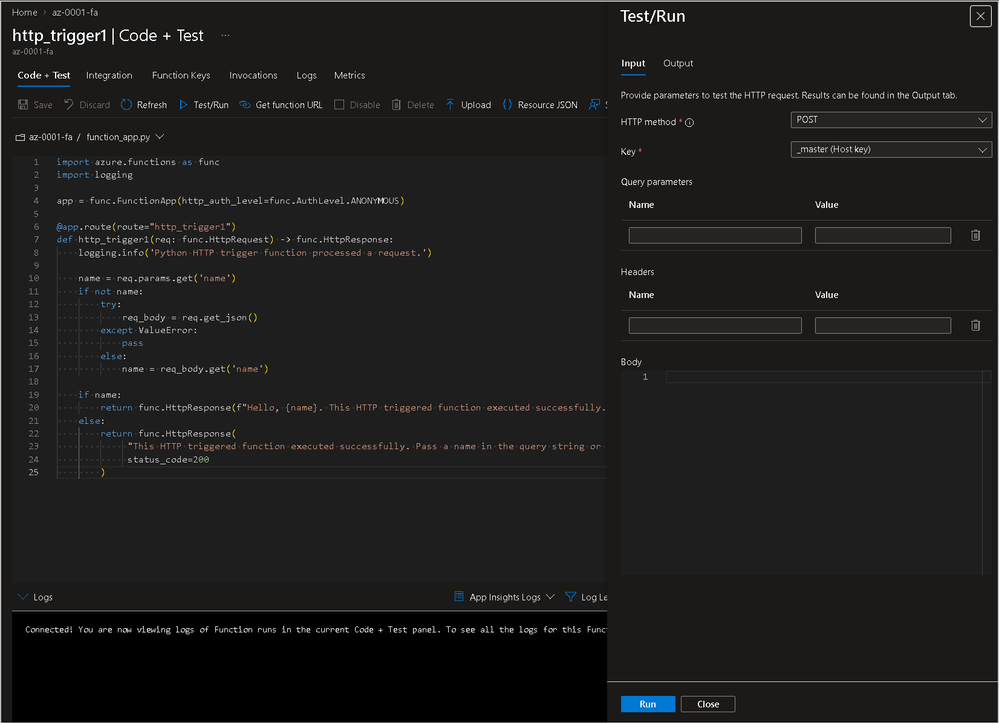This screenshot has height=723, width=999.
Task: Close the Test/Run panel with X
Action: (981, 16)
